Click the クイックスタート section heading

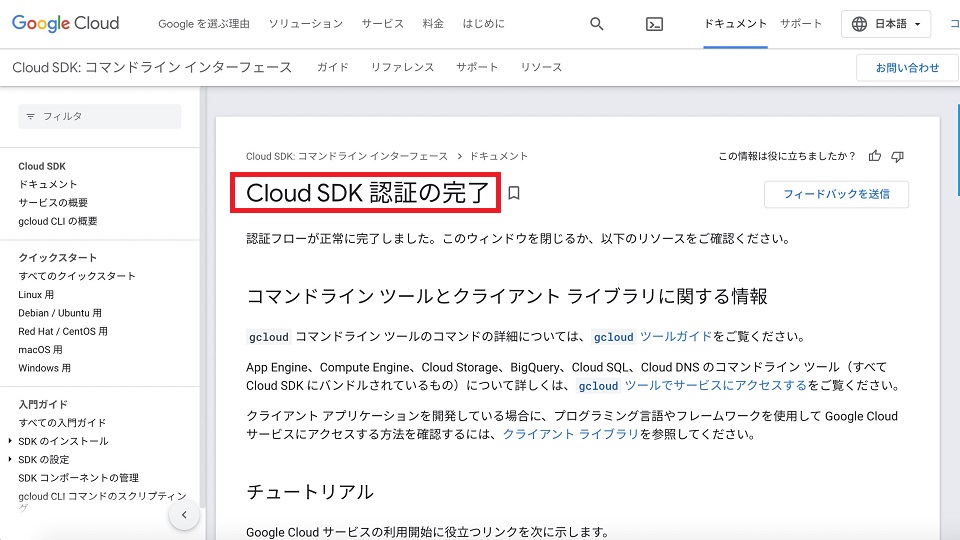pyautogui.click(x=58, y=258)
